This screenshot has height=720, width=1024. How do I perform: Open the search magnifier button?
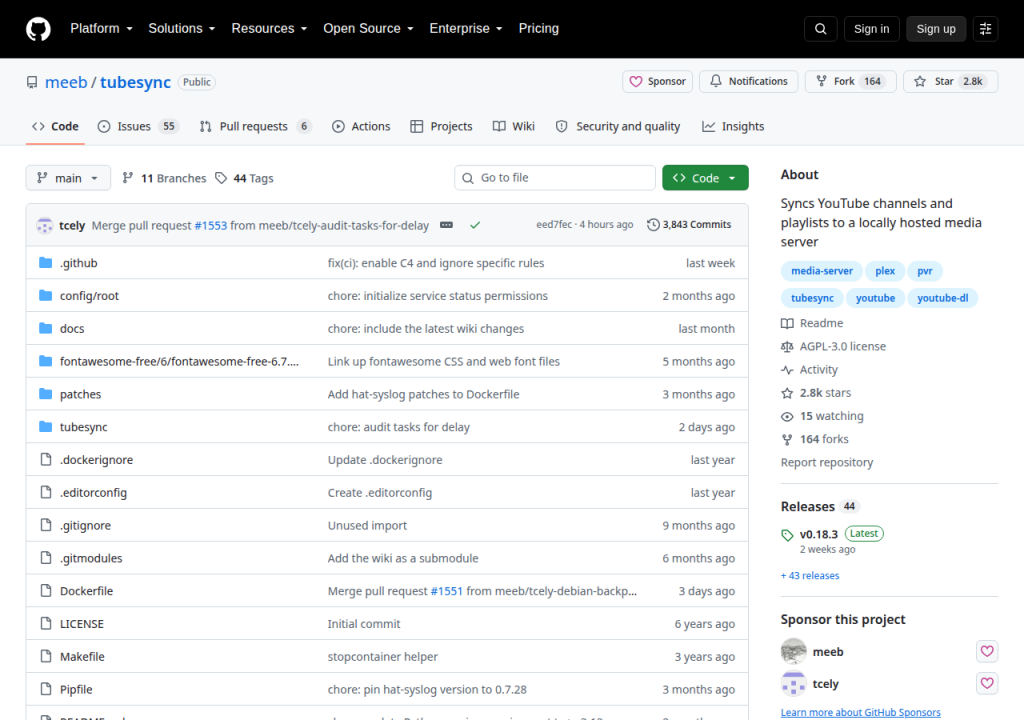tap(820, 29)
